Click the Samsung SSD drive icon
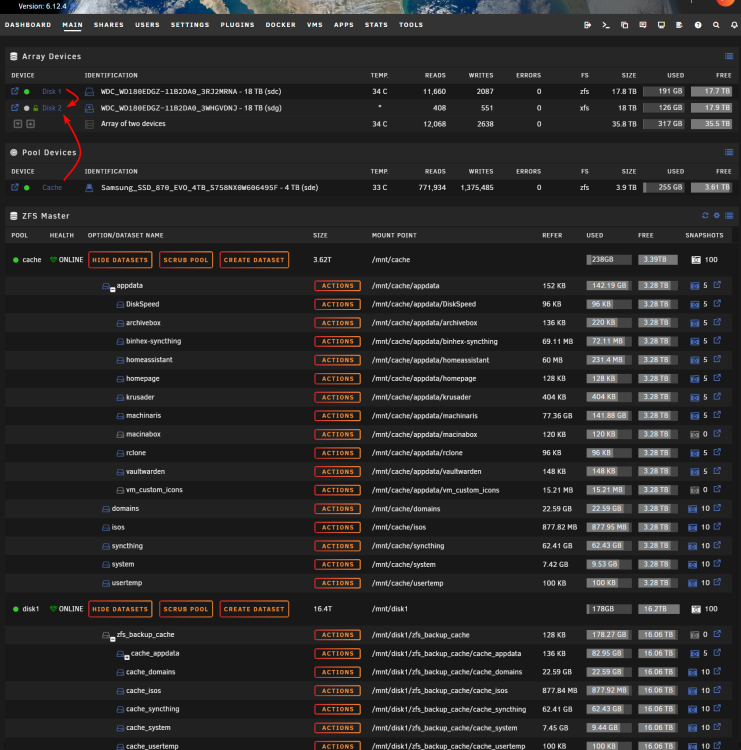The image size is (741, 750). [89, 188]
